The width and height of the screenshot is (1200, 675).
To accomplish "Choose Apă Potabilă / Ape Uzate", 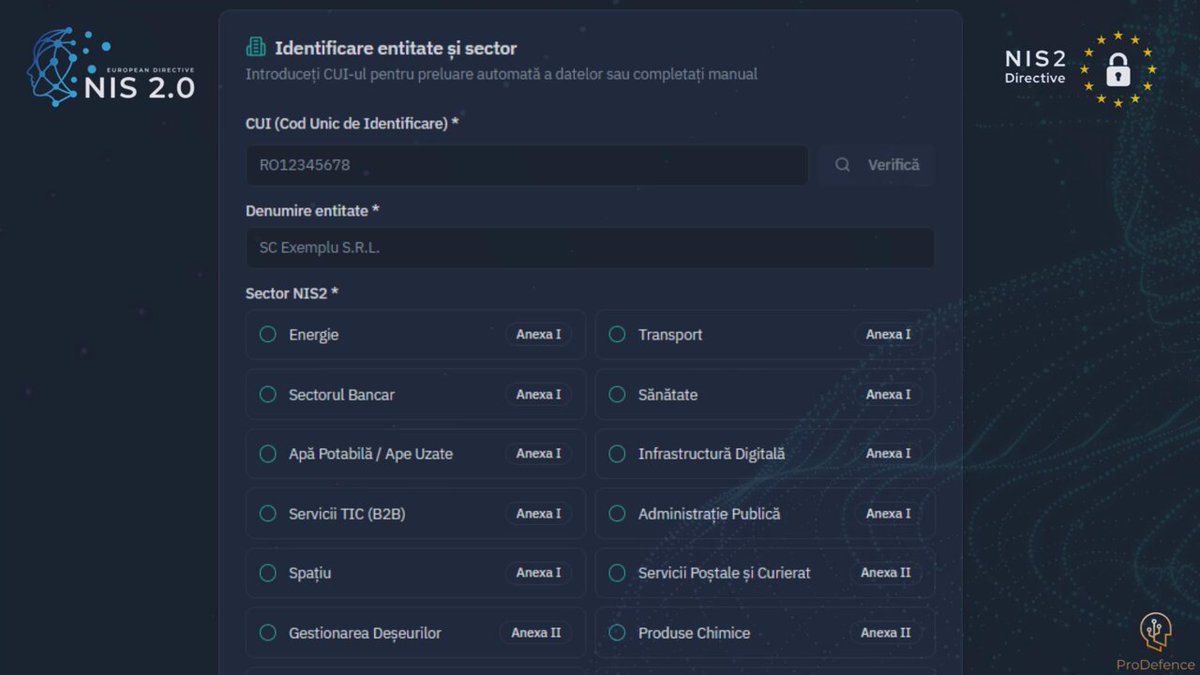I will (416, 454).
